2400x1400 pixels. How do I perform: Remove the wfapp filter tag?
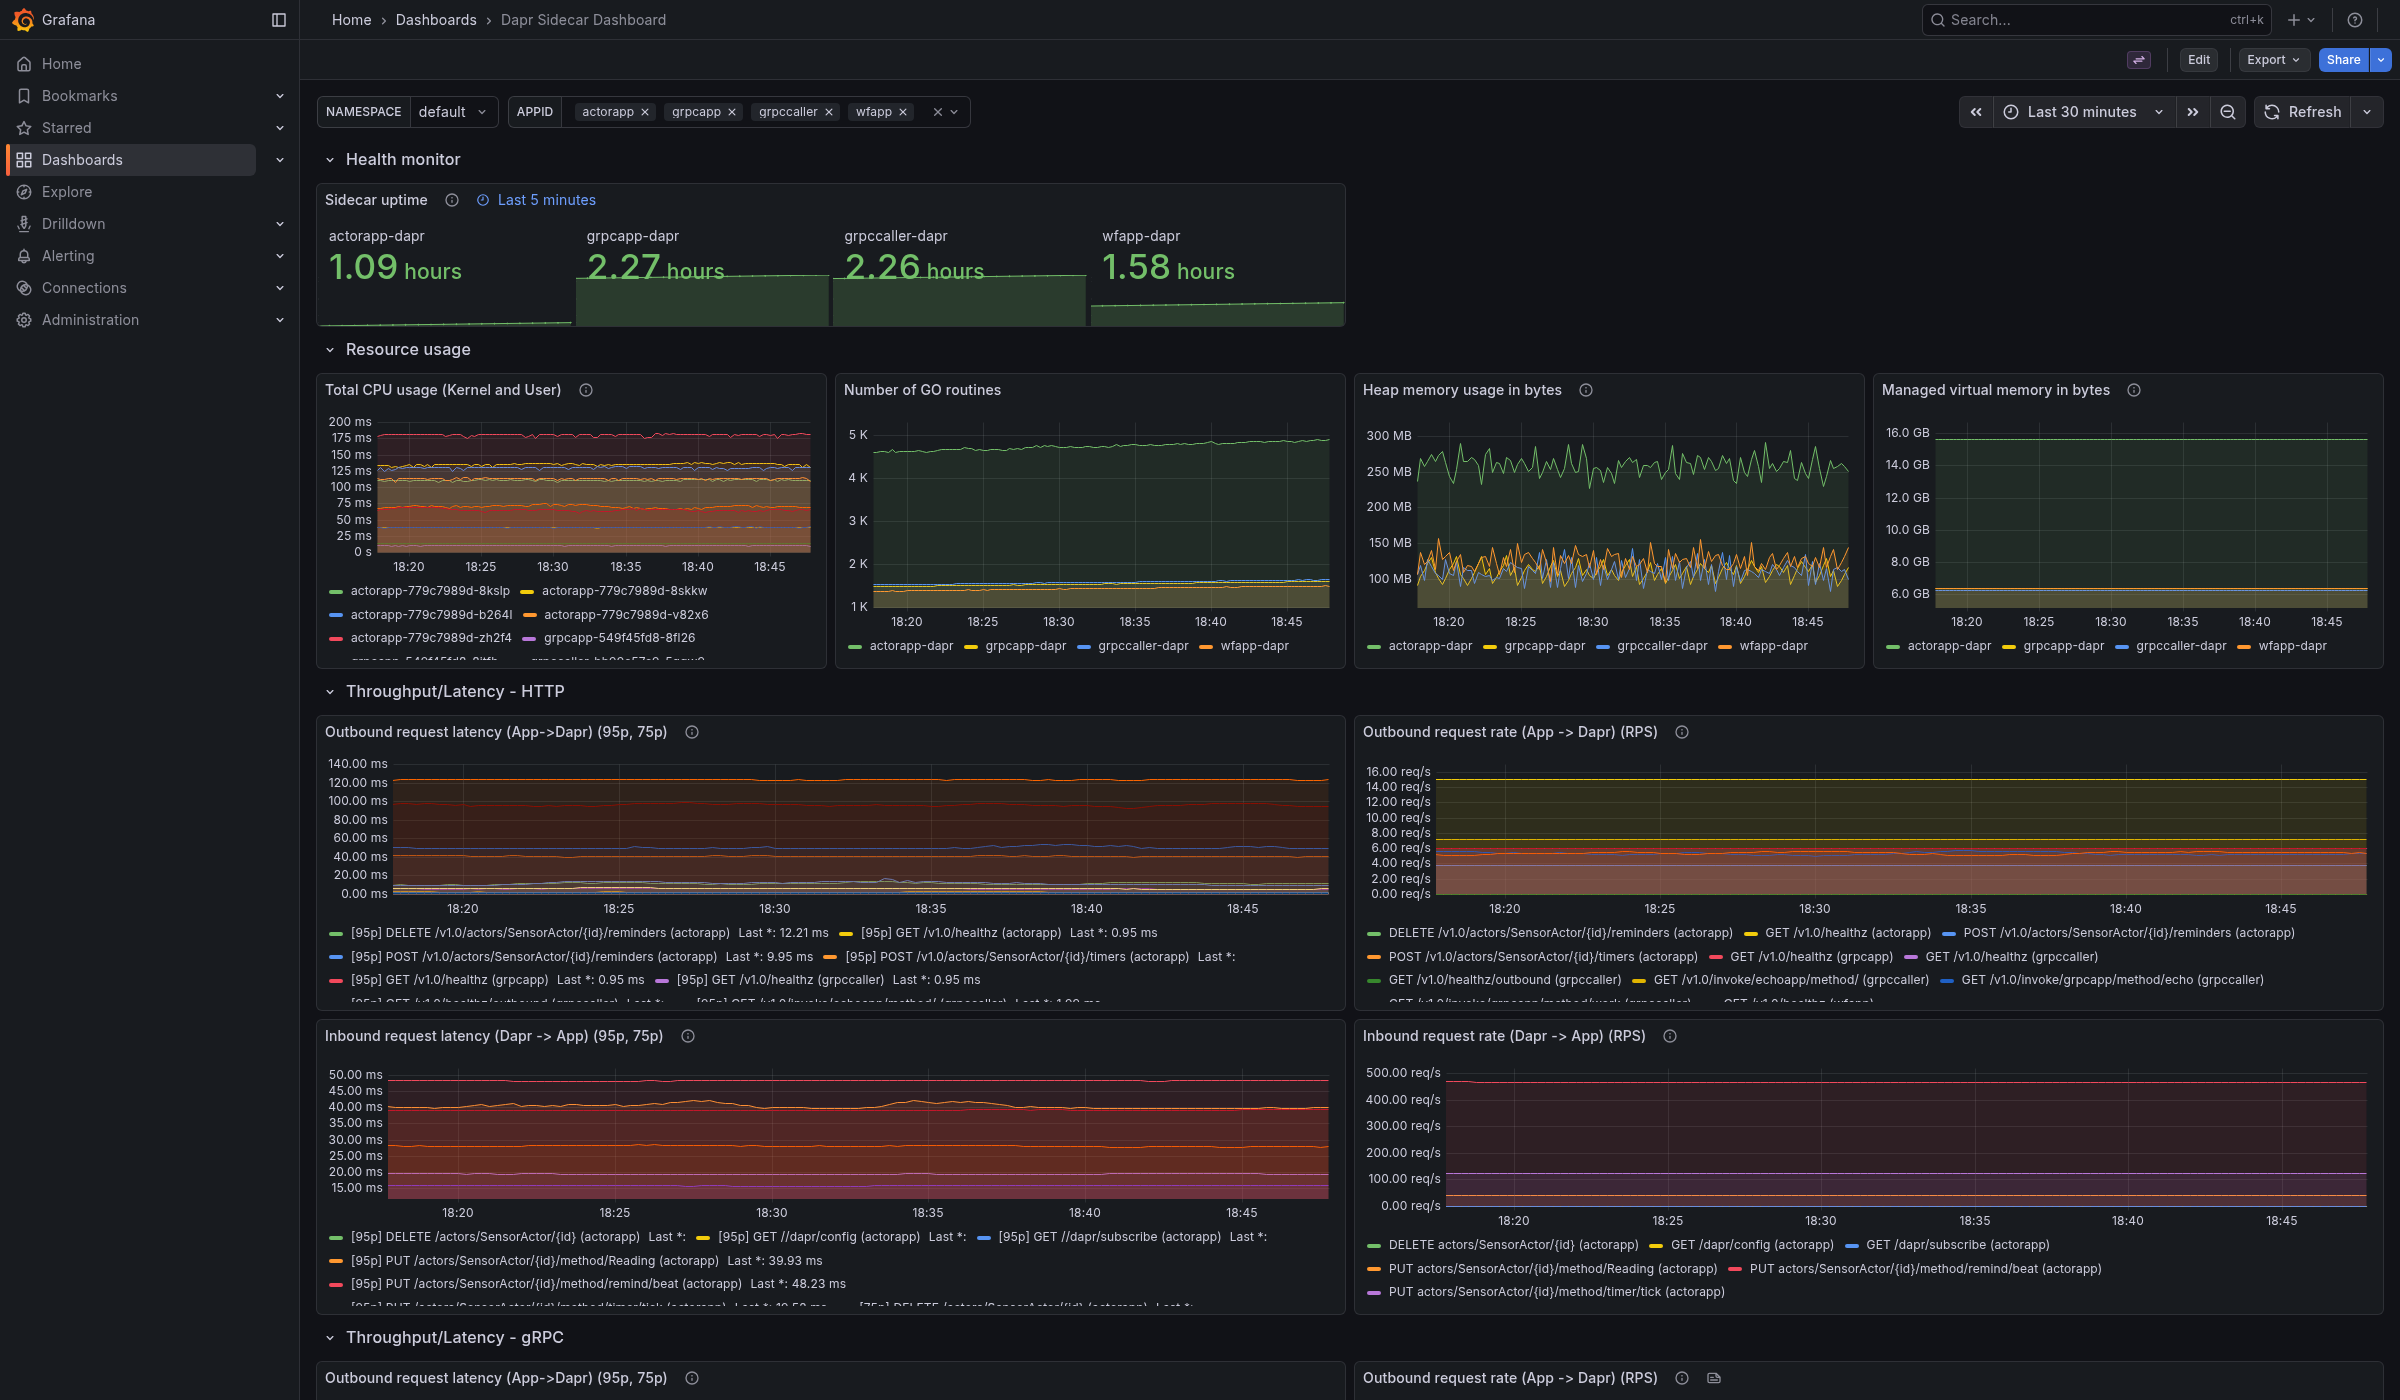(x=903, y=112)
